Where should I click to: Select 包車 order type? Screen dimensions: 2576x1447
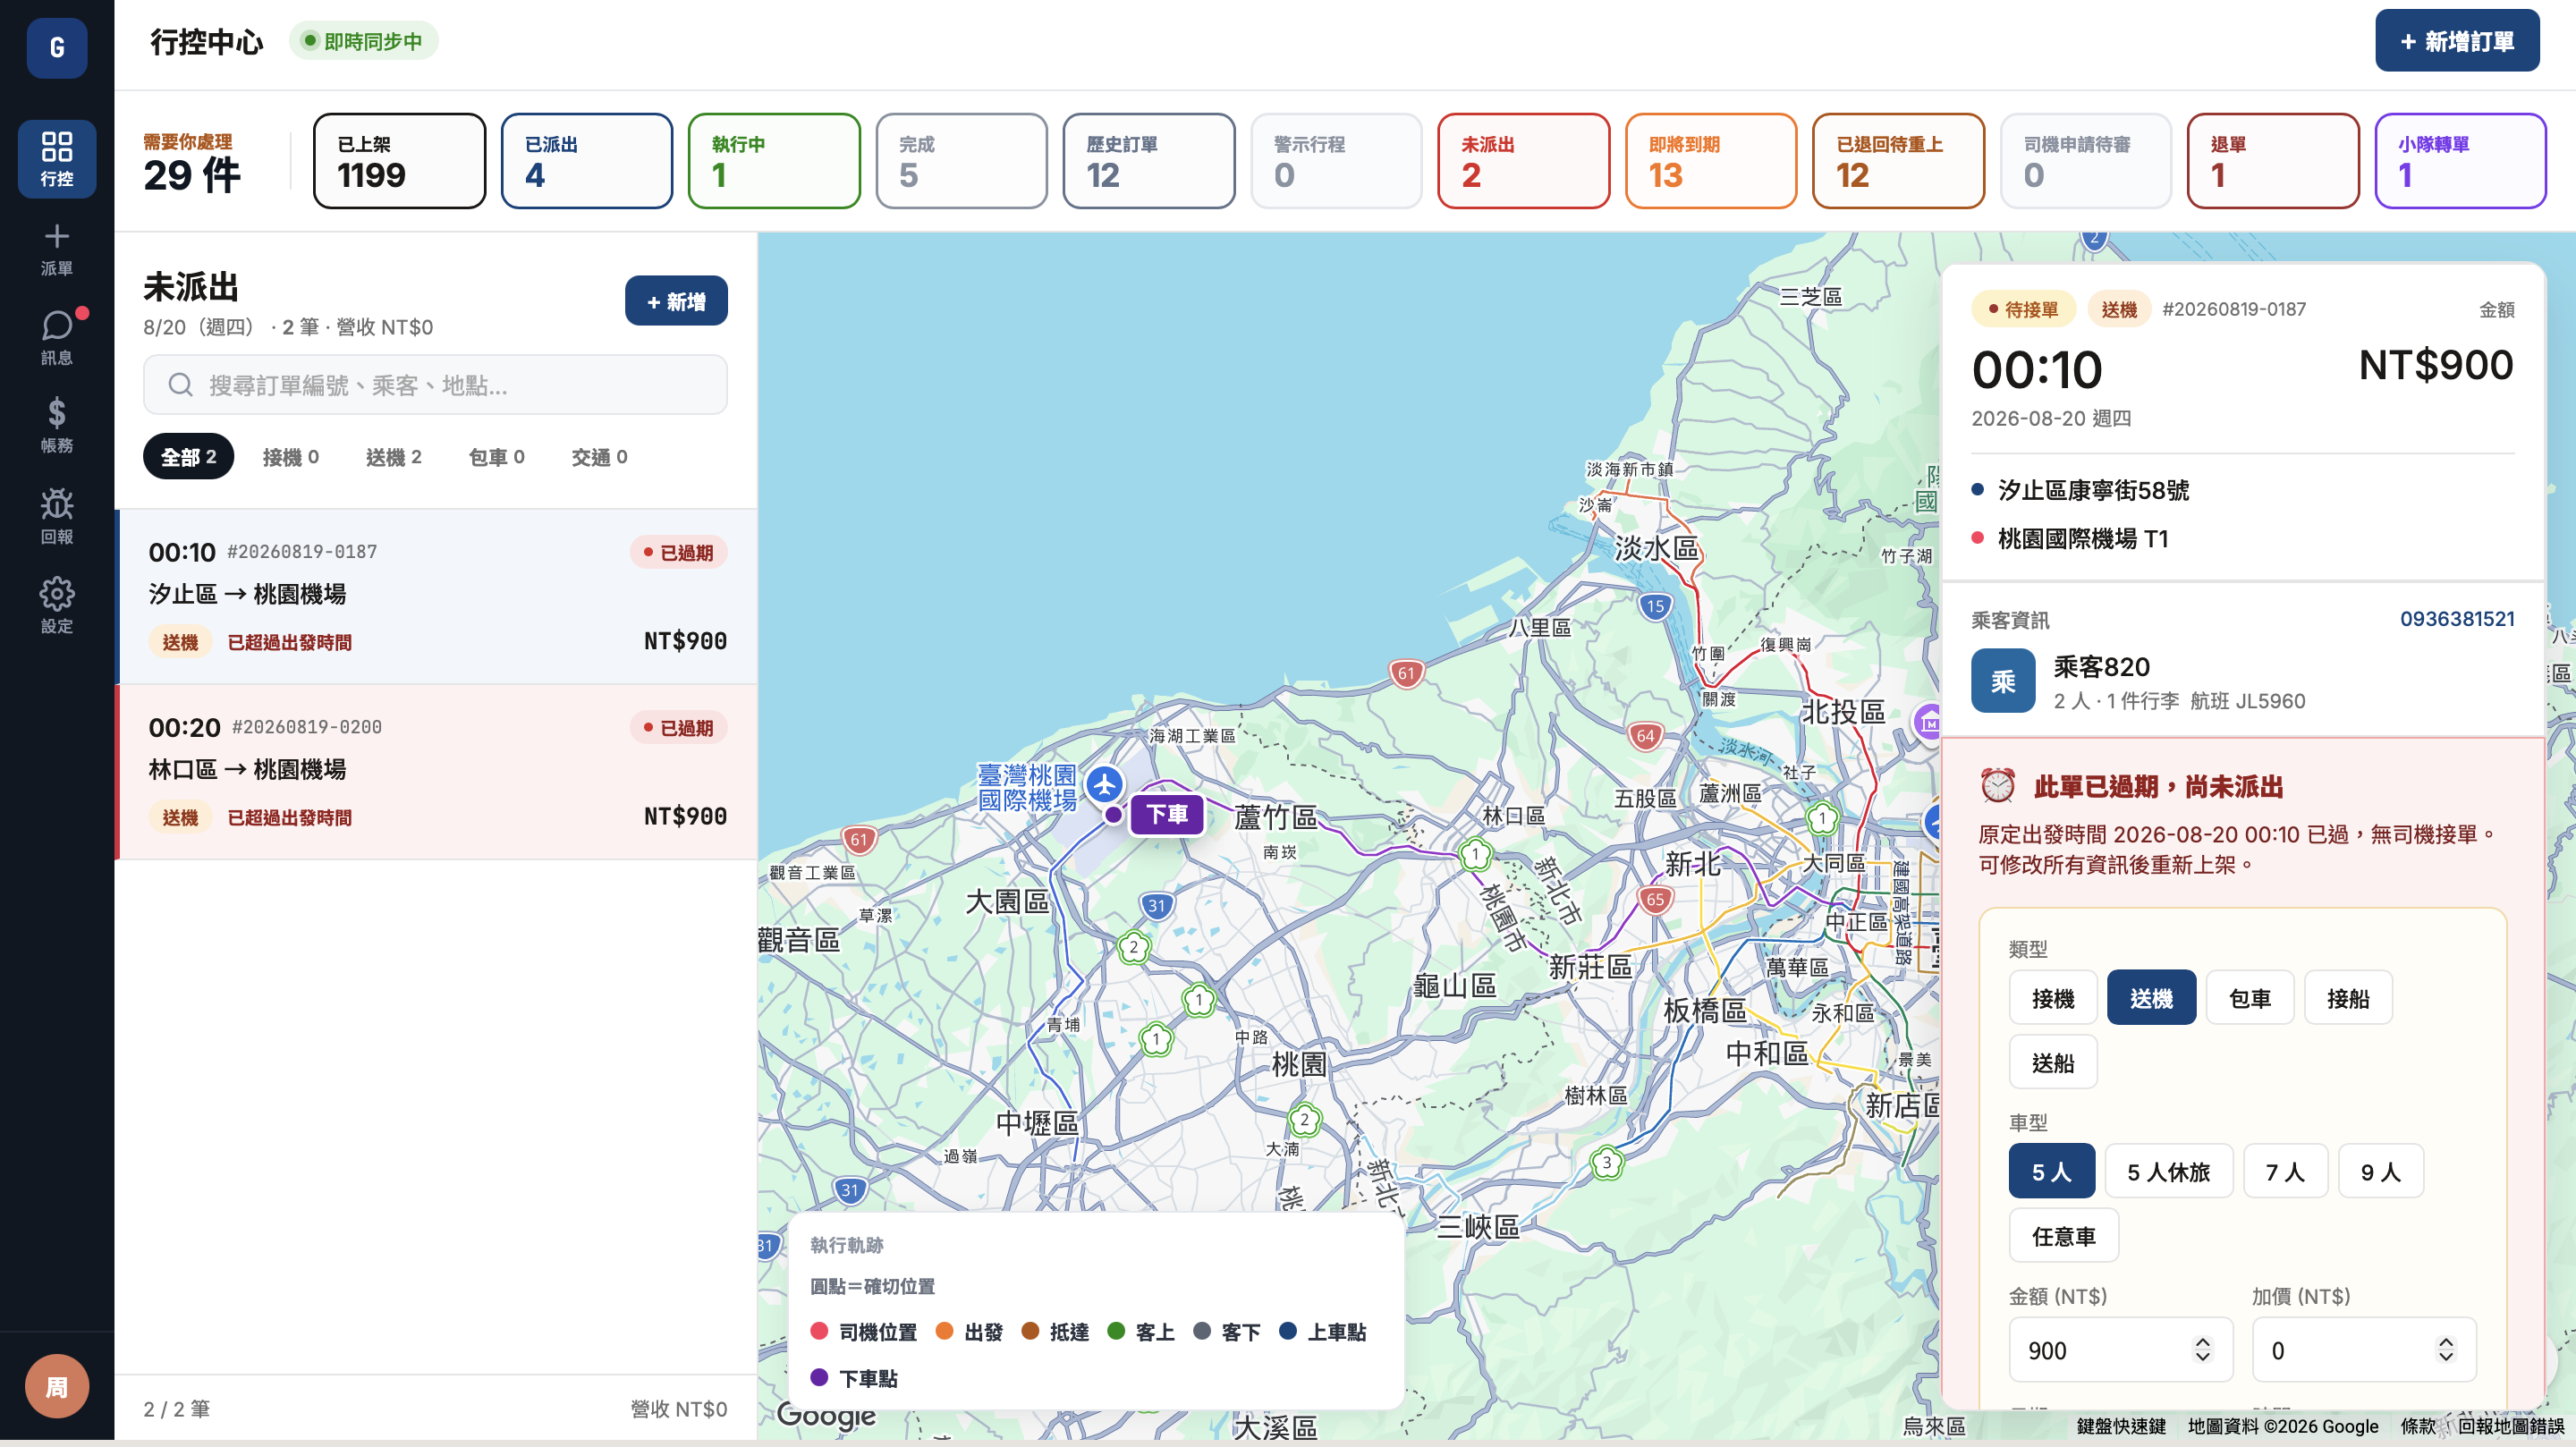point(2250,998)
